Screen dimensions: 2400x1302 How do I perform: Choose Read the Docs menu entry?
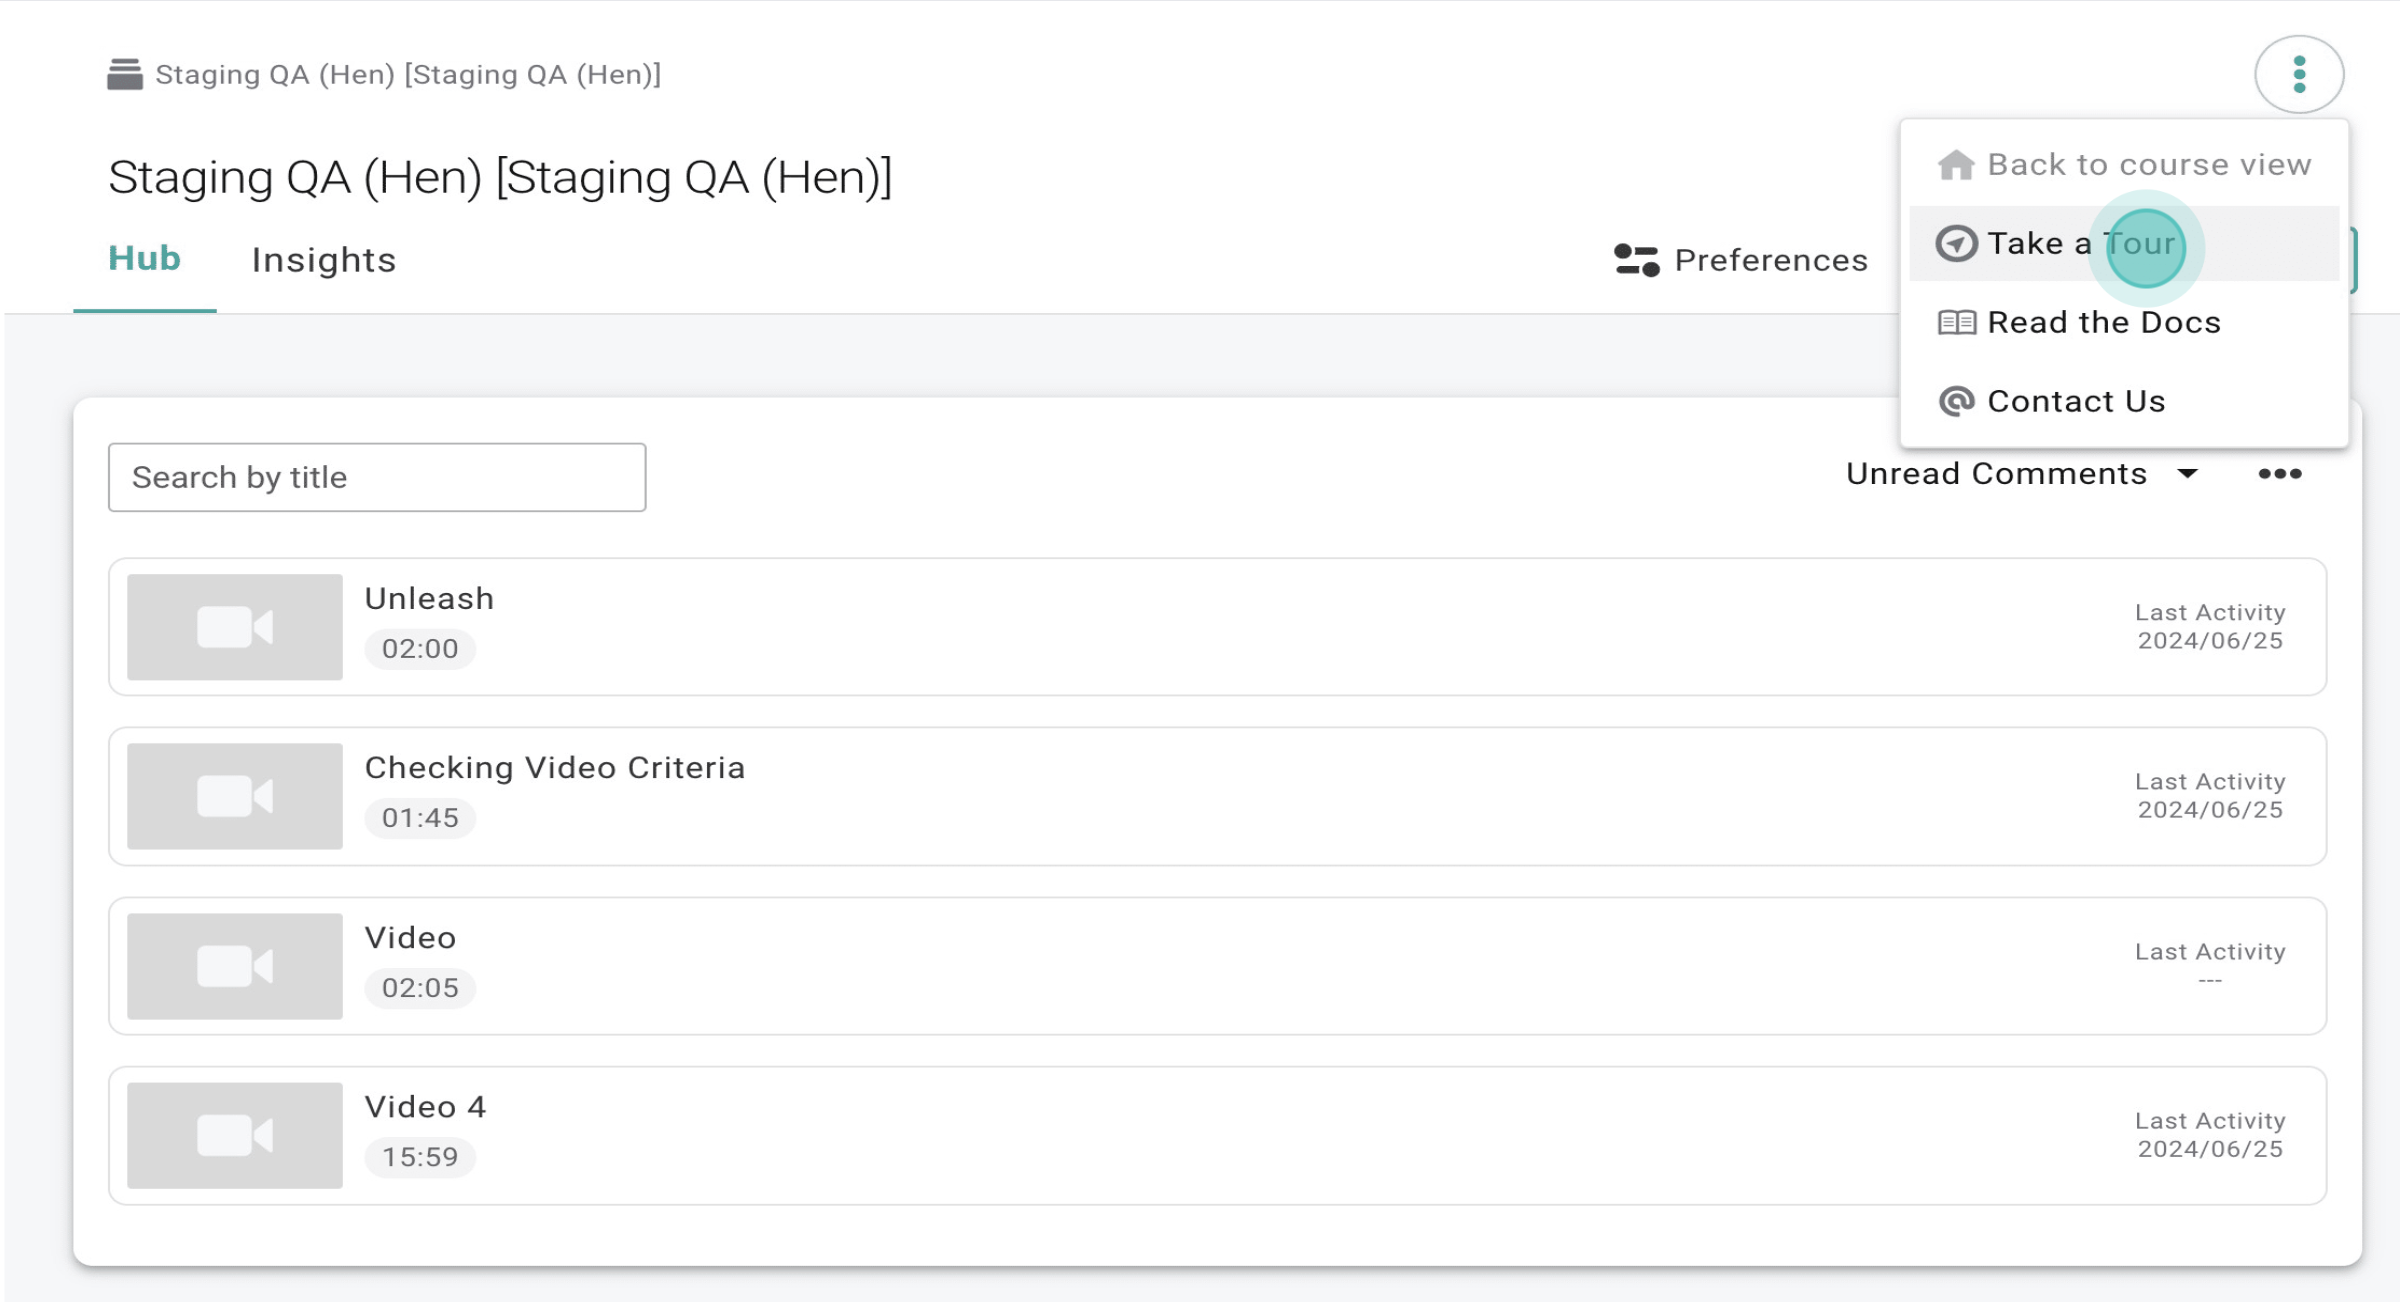pyautogui.click(x=2103, y=323)
